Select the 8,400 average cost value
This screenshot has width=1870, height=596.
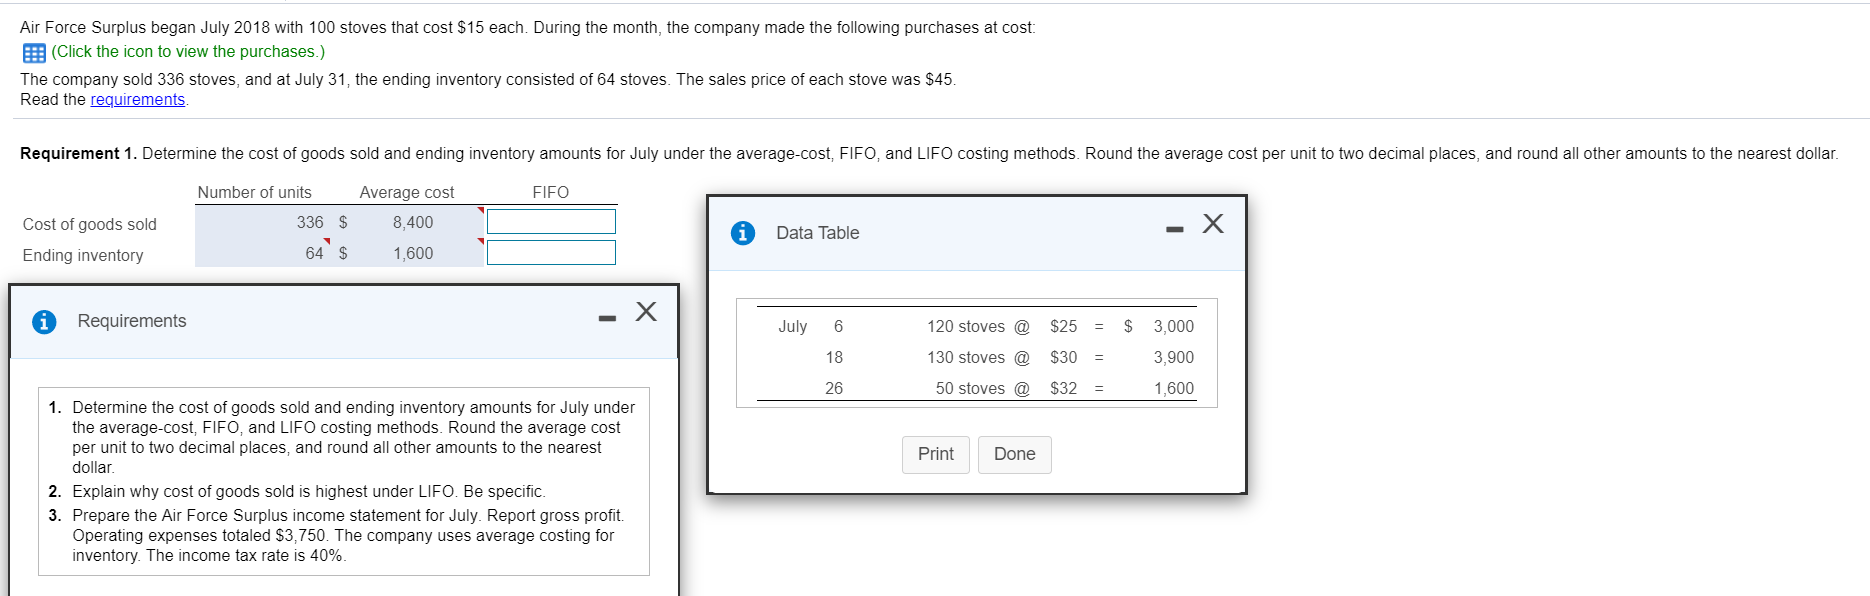point(413,222)
